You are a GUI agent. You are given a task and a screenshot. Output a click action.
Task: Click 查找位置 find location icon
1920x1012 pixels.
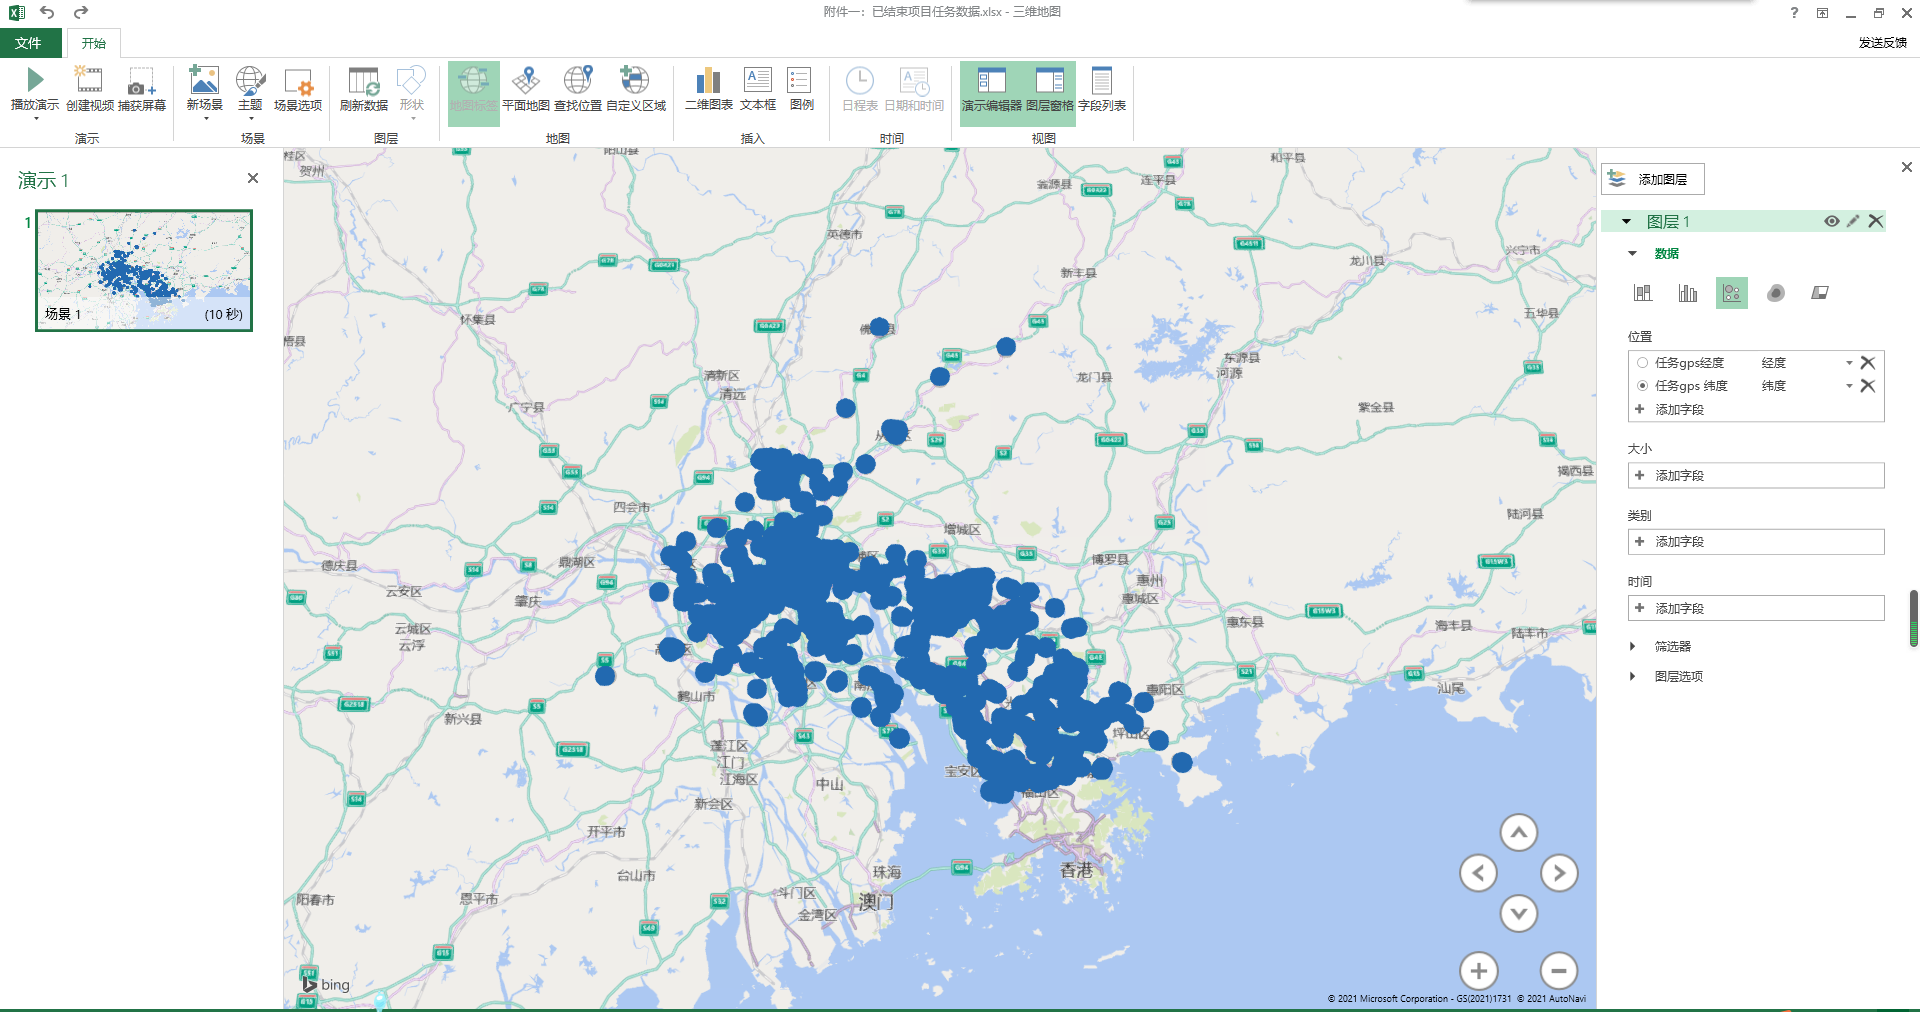click(x=578, y=80)
